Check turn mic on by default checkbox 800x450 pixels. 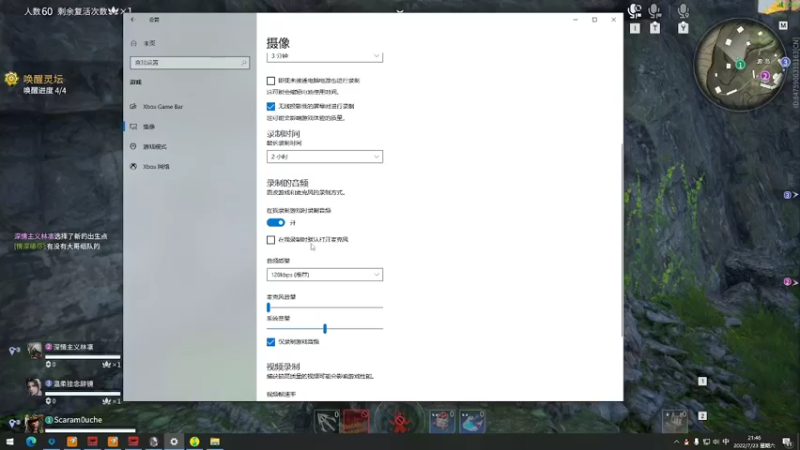(x=270, y=240)
